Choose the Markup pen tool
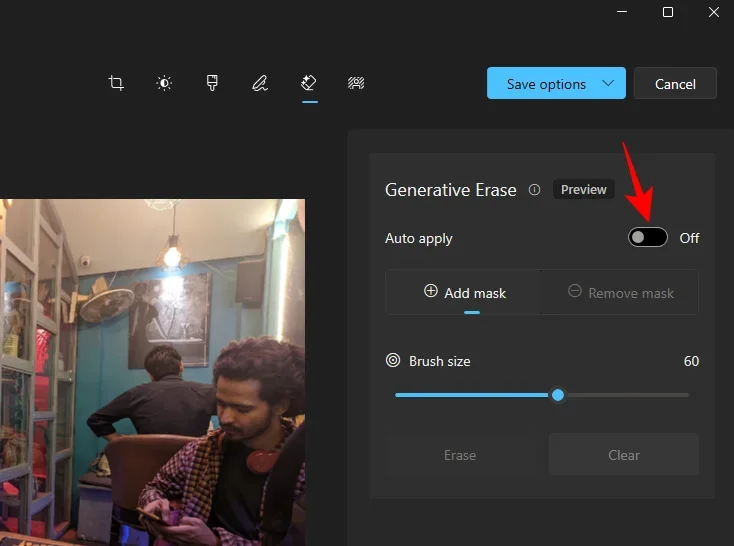Viewport: 734px width, 546px height. pos(260,84)
